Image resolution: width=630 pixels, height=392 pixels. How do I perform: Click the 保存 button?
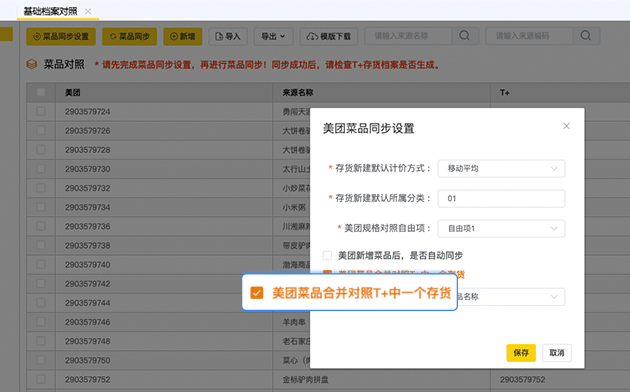point(521,353)
